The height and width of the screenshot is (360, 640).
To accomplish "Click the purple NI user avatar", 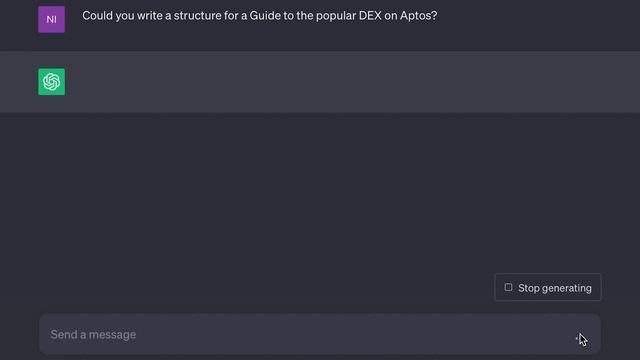I will tap(51, 19).
